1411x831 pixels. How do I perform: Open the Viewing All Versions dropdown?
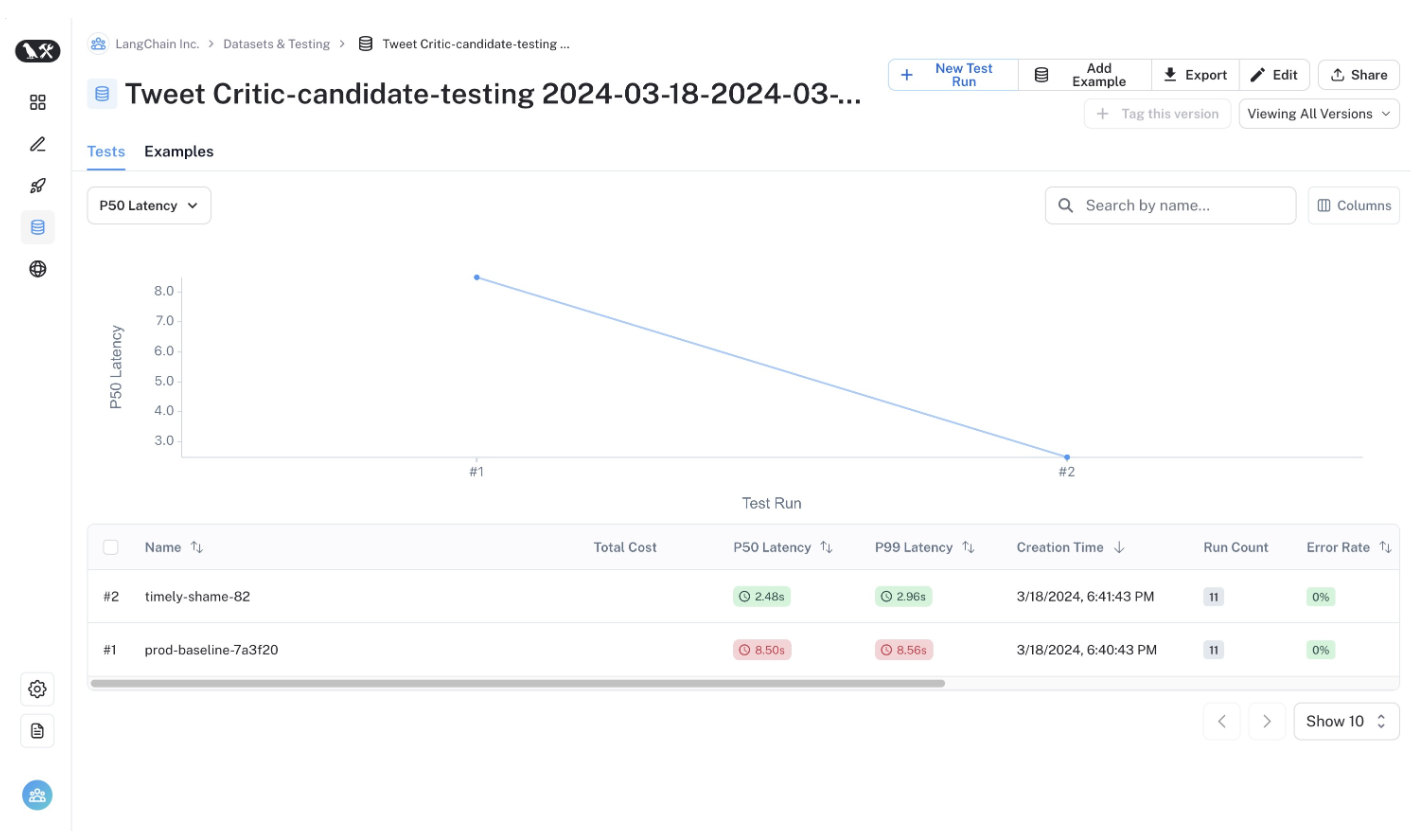(x=1318, y=114)
